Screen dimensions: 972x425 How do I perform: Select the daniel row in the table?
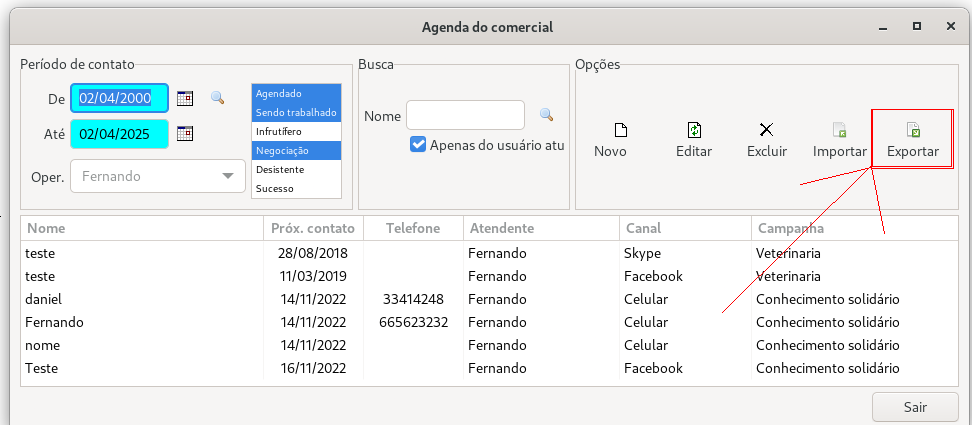tap(489, 299)
